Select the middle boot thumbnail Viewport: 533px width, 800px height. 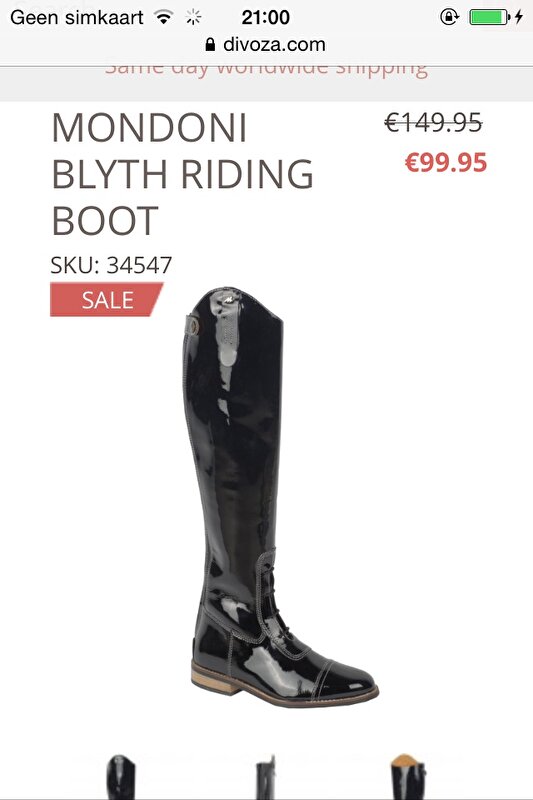click(266, 778)
